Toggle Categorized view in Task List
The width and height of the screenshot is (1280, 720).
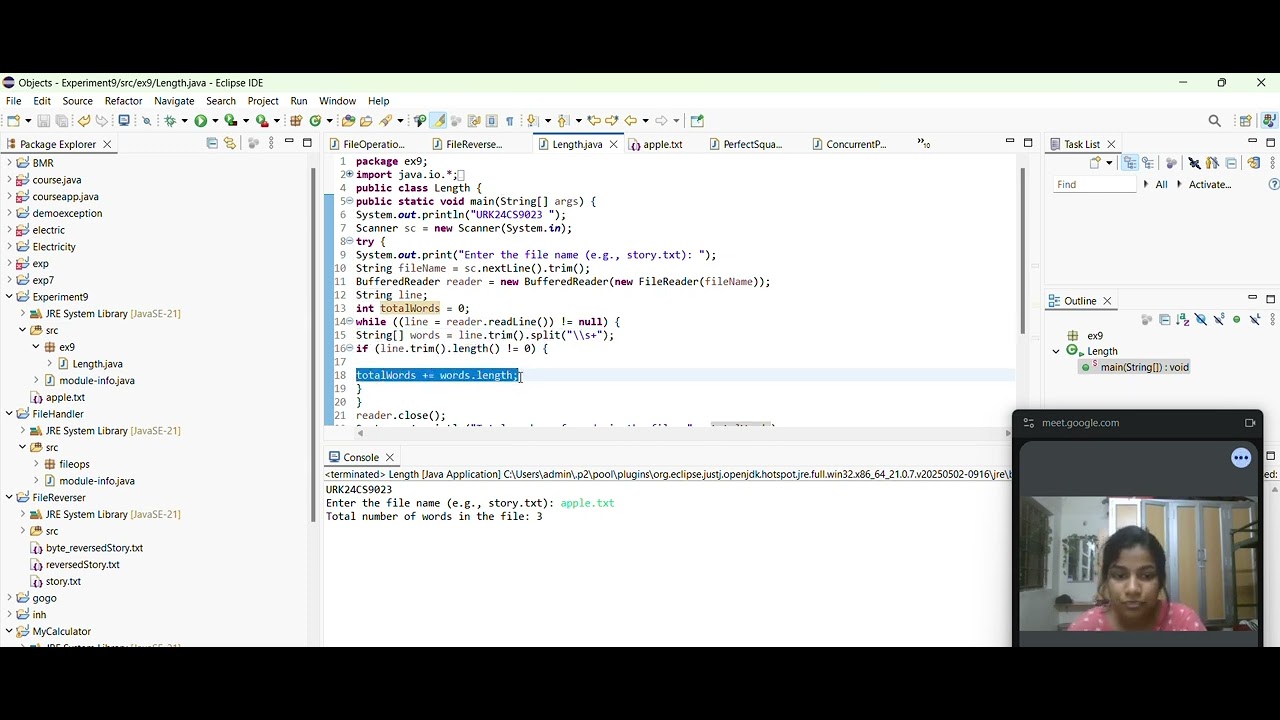click(1129, 163)
